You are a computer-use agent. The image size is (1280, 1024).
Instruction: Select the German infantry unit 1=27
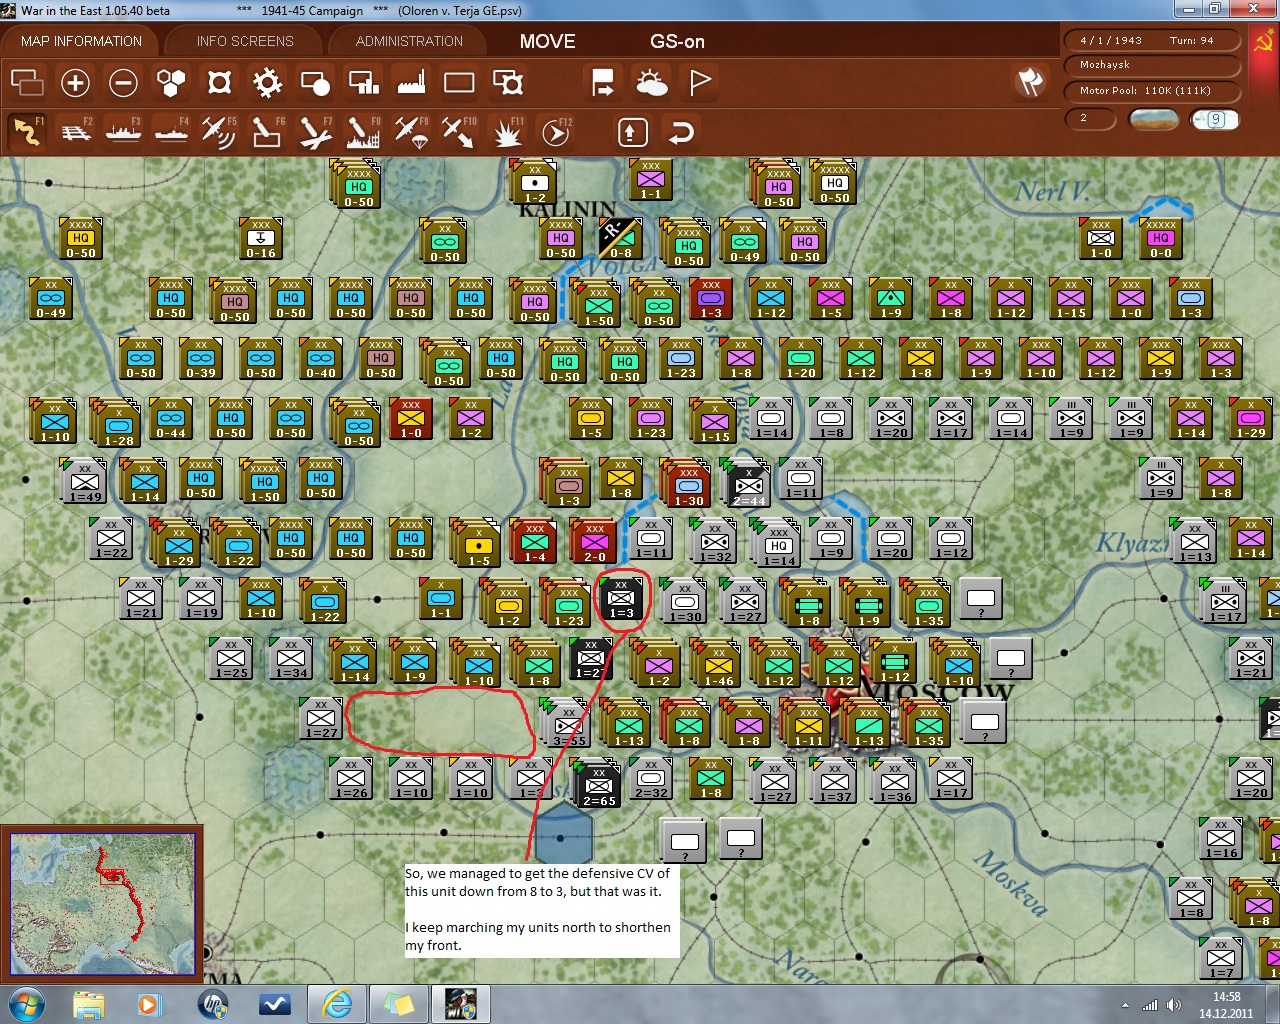321,719
